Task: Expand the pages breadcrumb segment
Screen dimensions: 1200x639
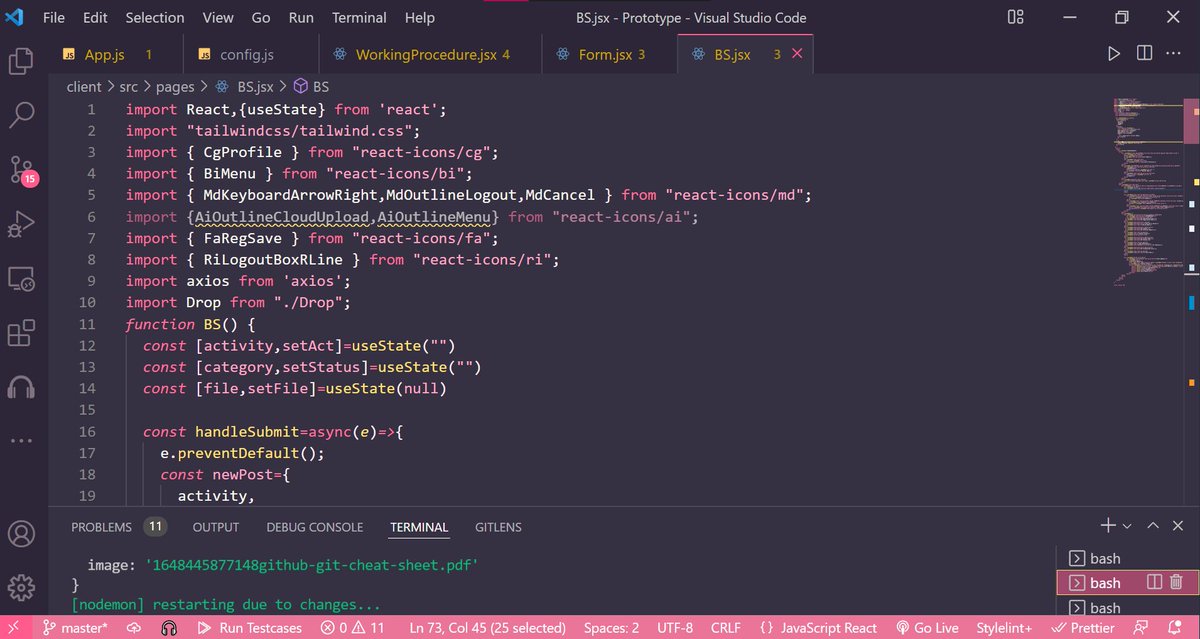Action: [x=176, y=87]
